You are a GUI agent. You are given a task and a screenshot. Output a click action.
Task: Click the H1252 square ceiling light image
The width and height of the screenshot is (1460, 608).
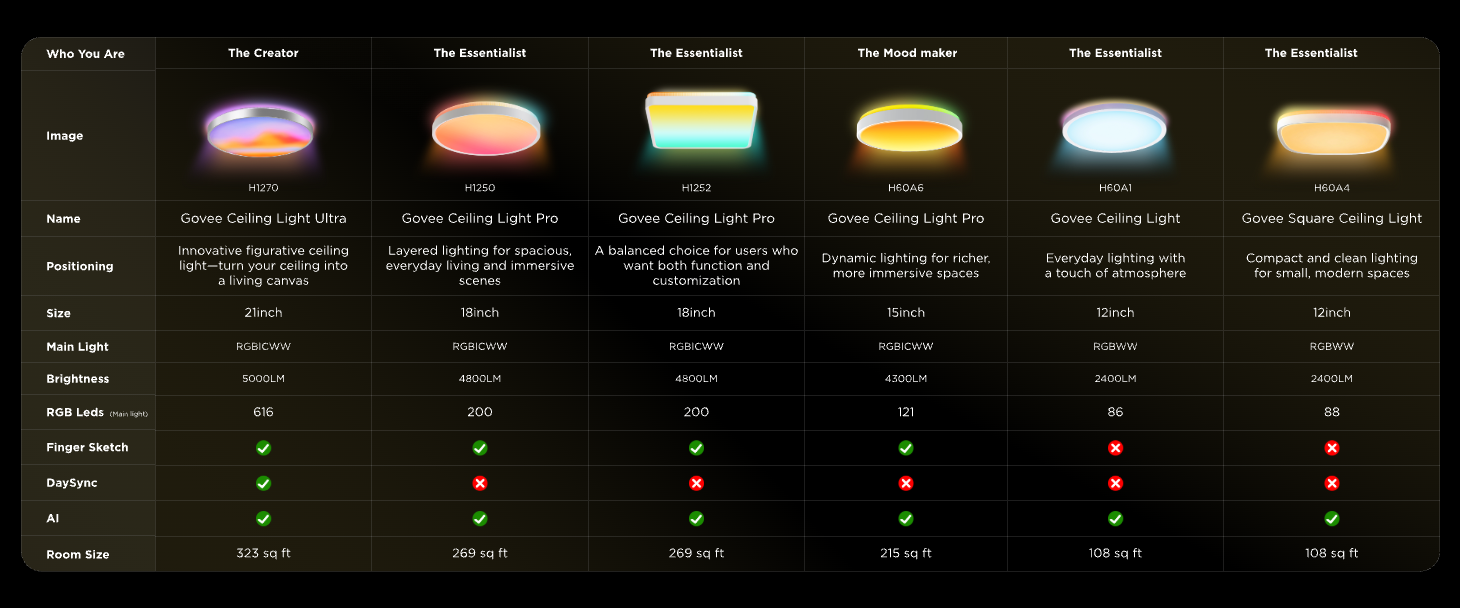click(702, 121)
